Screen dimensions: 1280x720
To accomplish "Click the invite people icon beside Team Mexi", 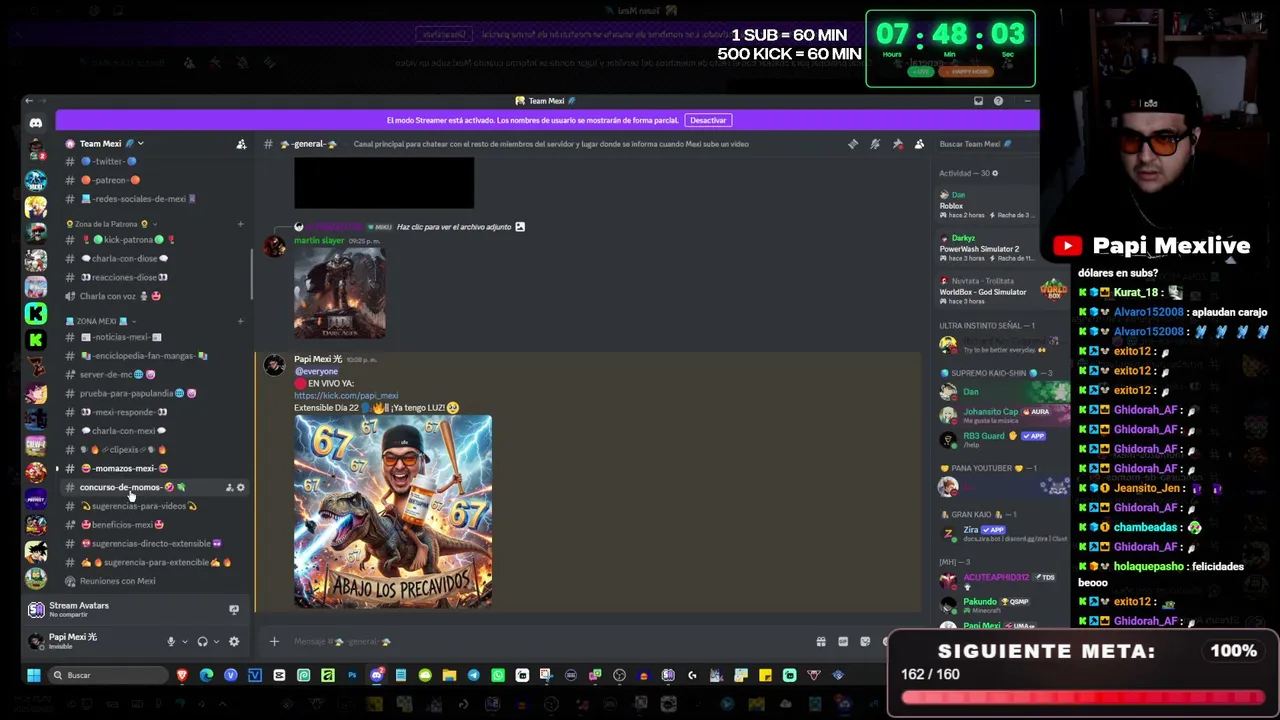I will (x=241, y=144).
